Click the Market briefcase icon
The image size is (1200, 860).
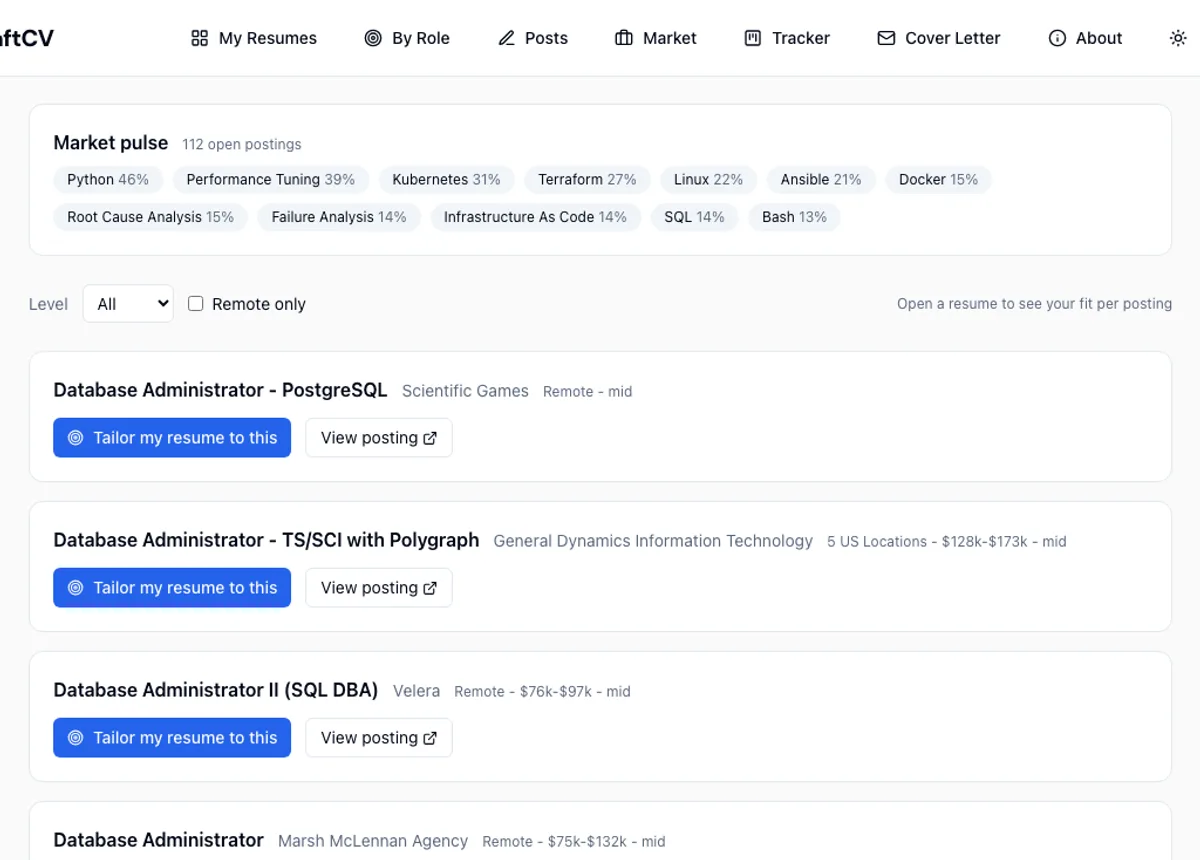pos(624,38)
